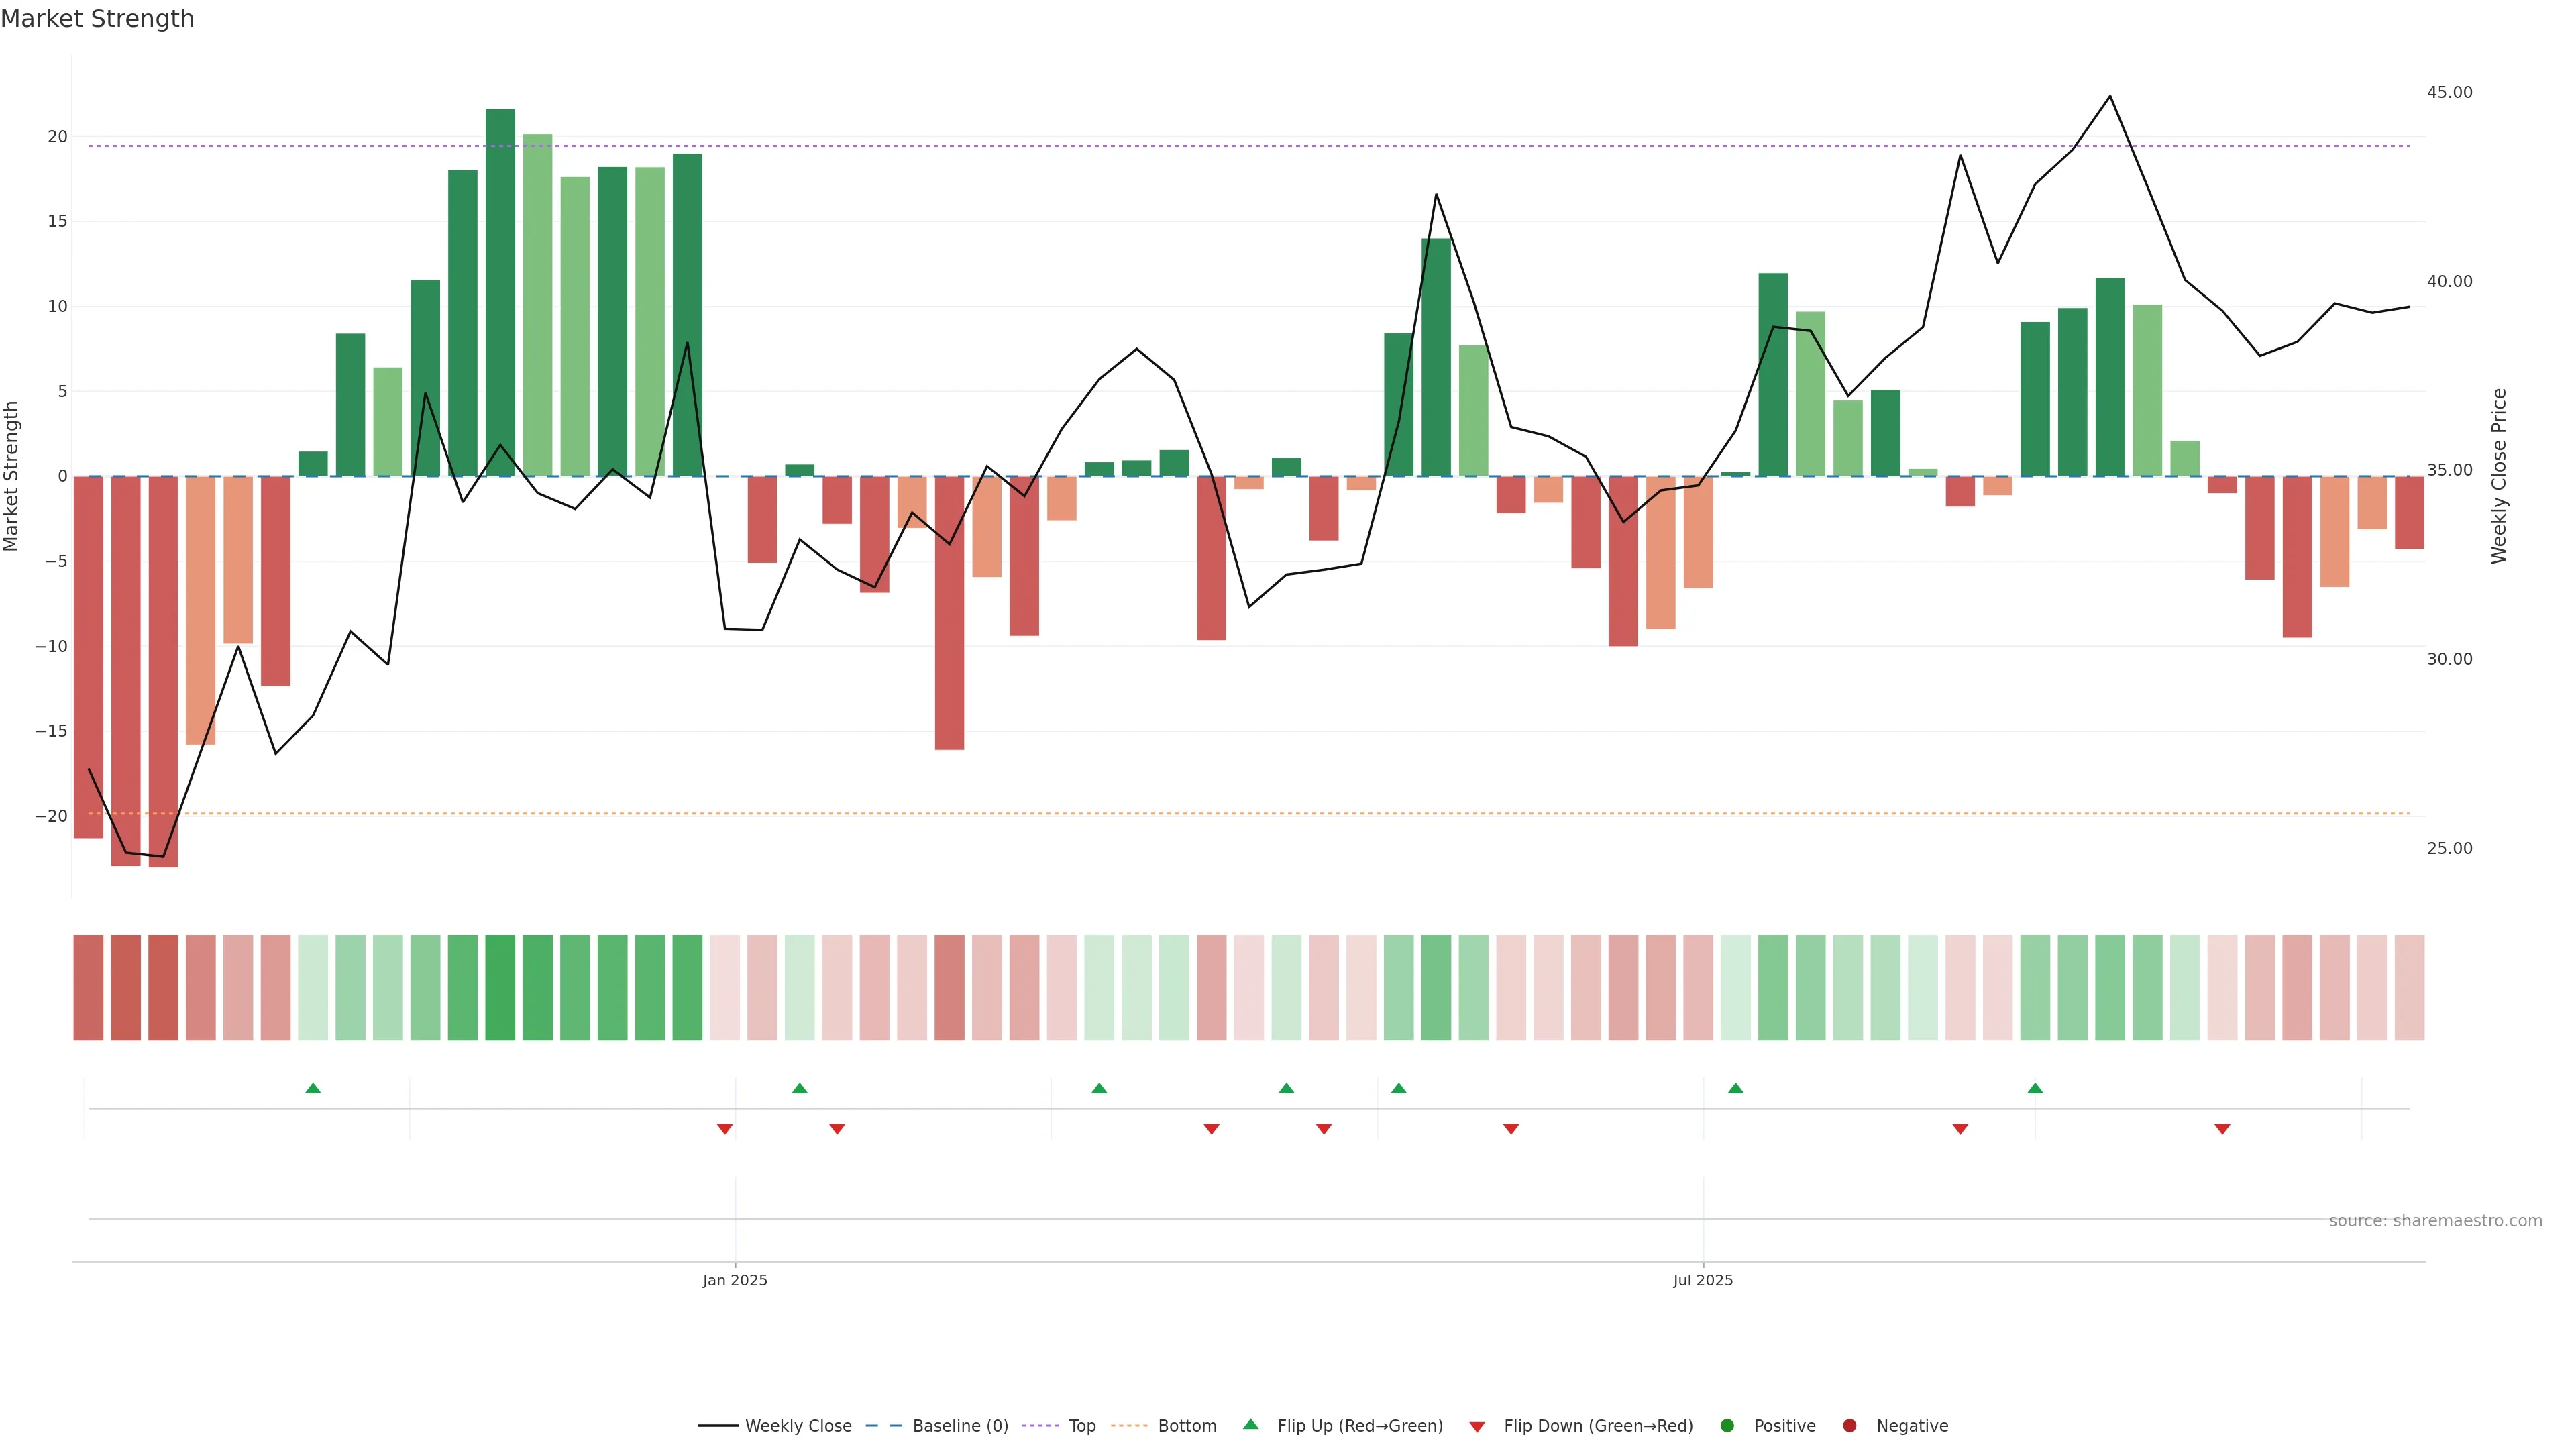
Task: Click the Jan 2025 axis label
Action: point(735,1280)
